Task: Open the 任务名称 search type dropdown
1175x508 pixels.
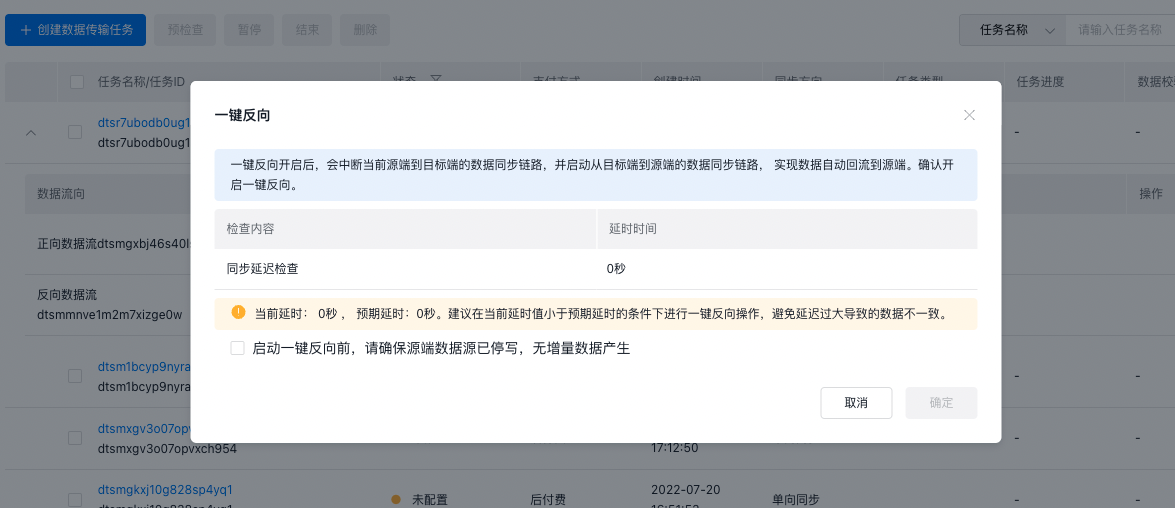Action: click(x=1012, y=30)
